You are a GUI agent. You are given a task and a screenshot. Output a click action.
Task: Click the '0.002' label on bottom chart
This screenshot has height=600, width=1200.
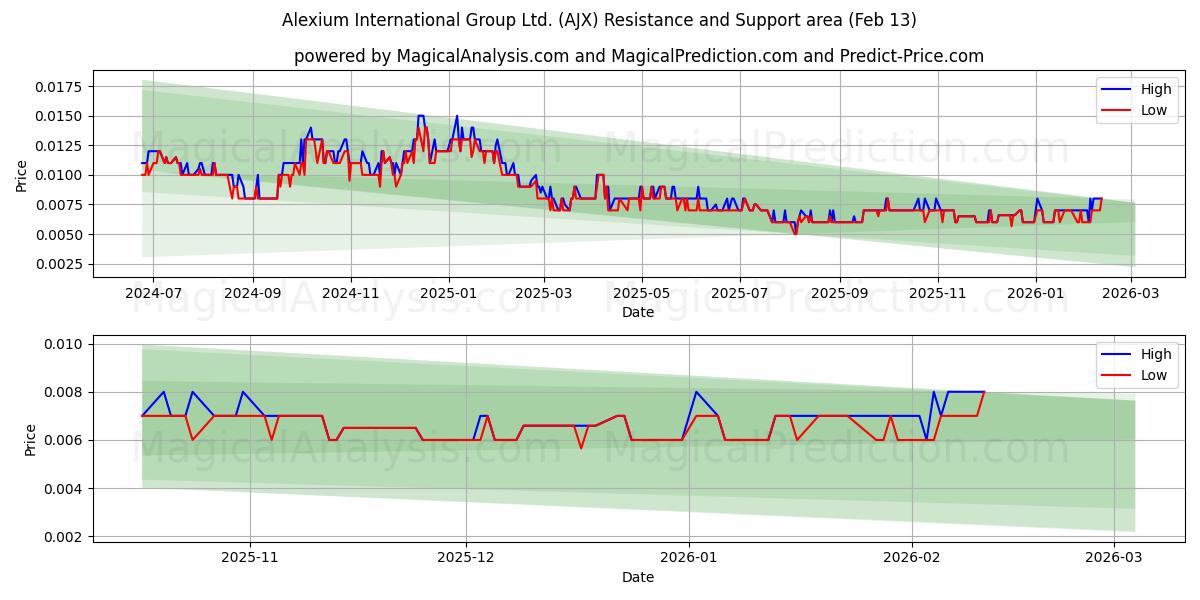click(x=65, y=538)
